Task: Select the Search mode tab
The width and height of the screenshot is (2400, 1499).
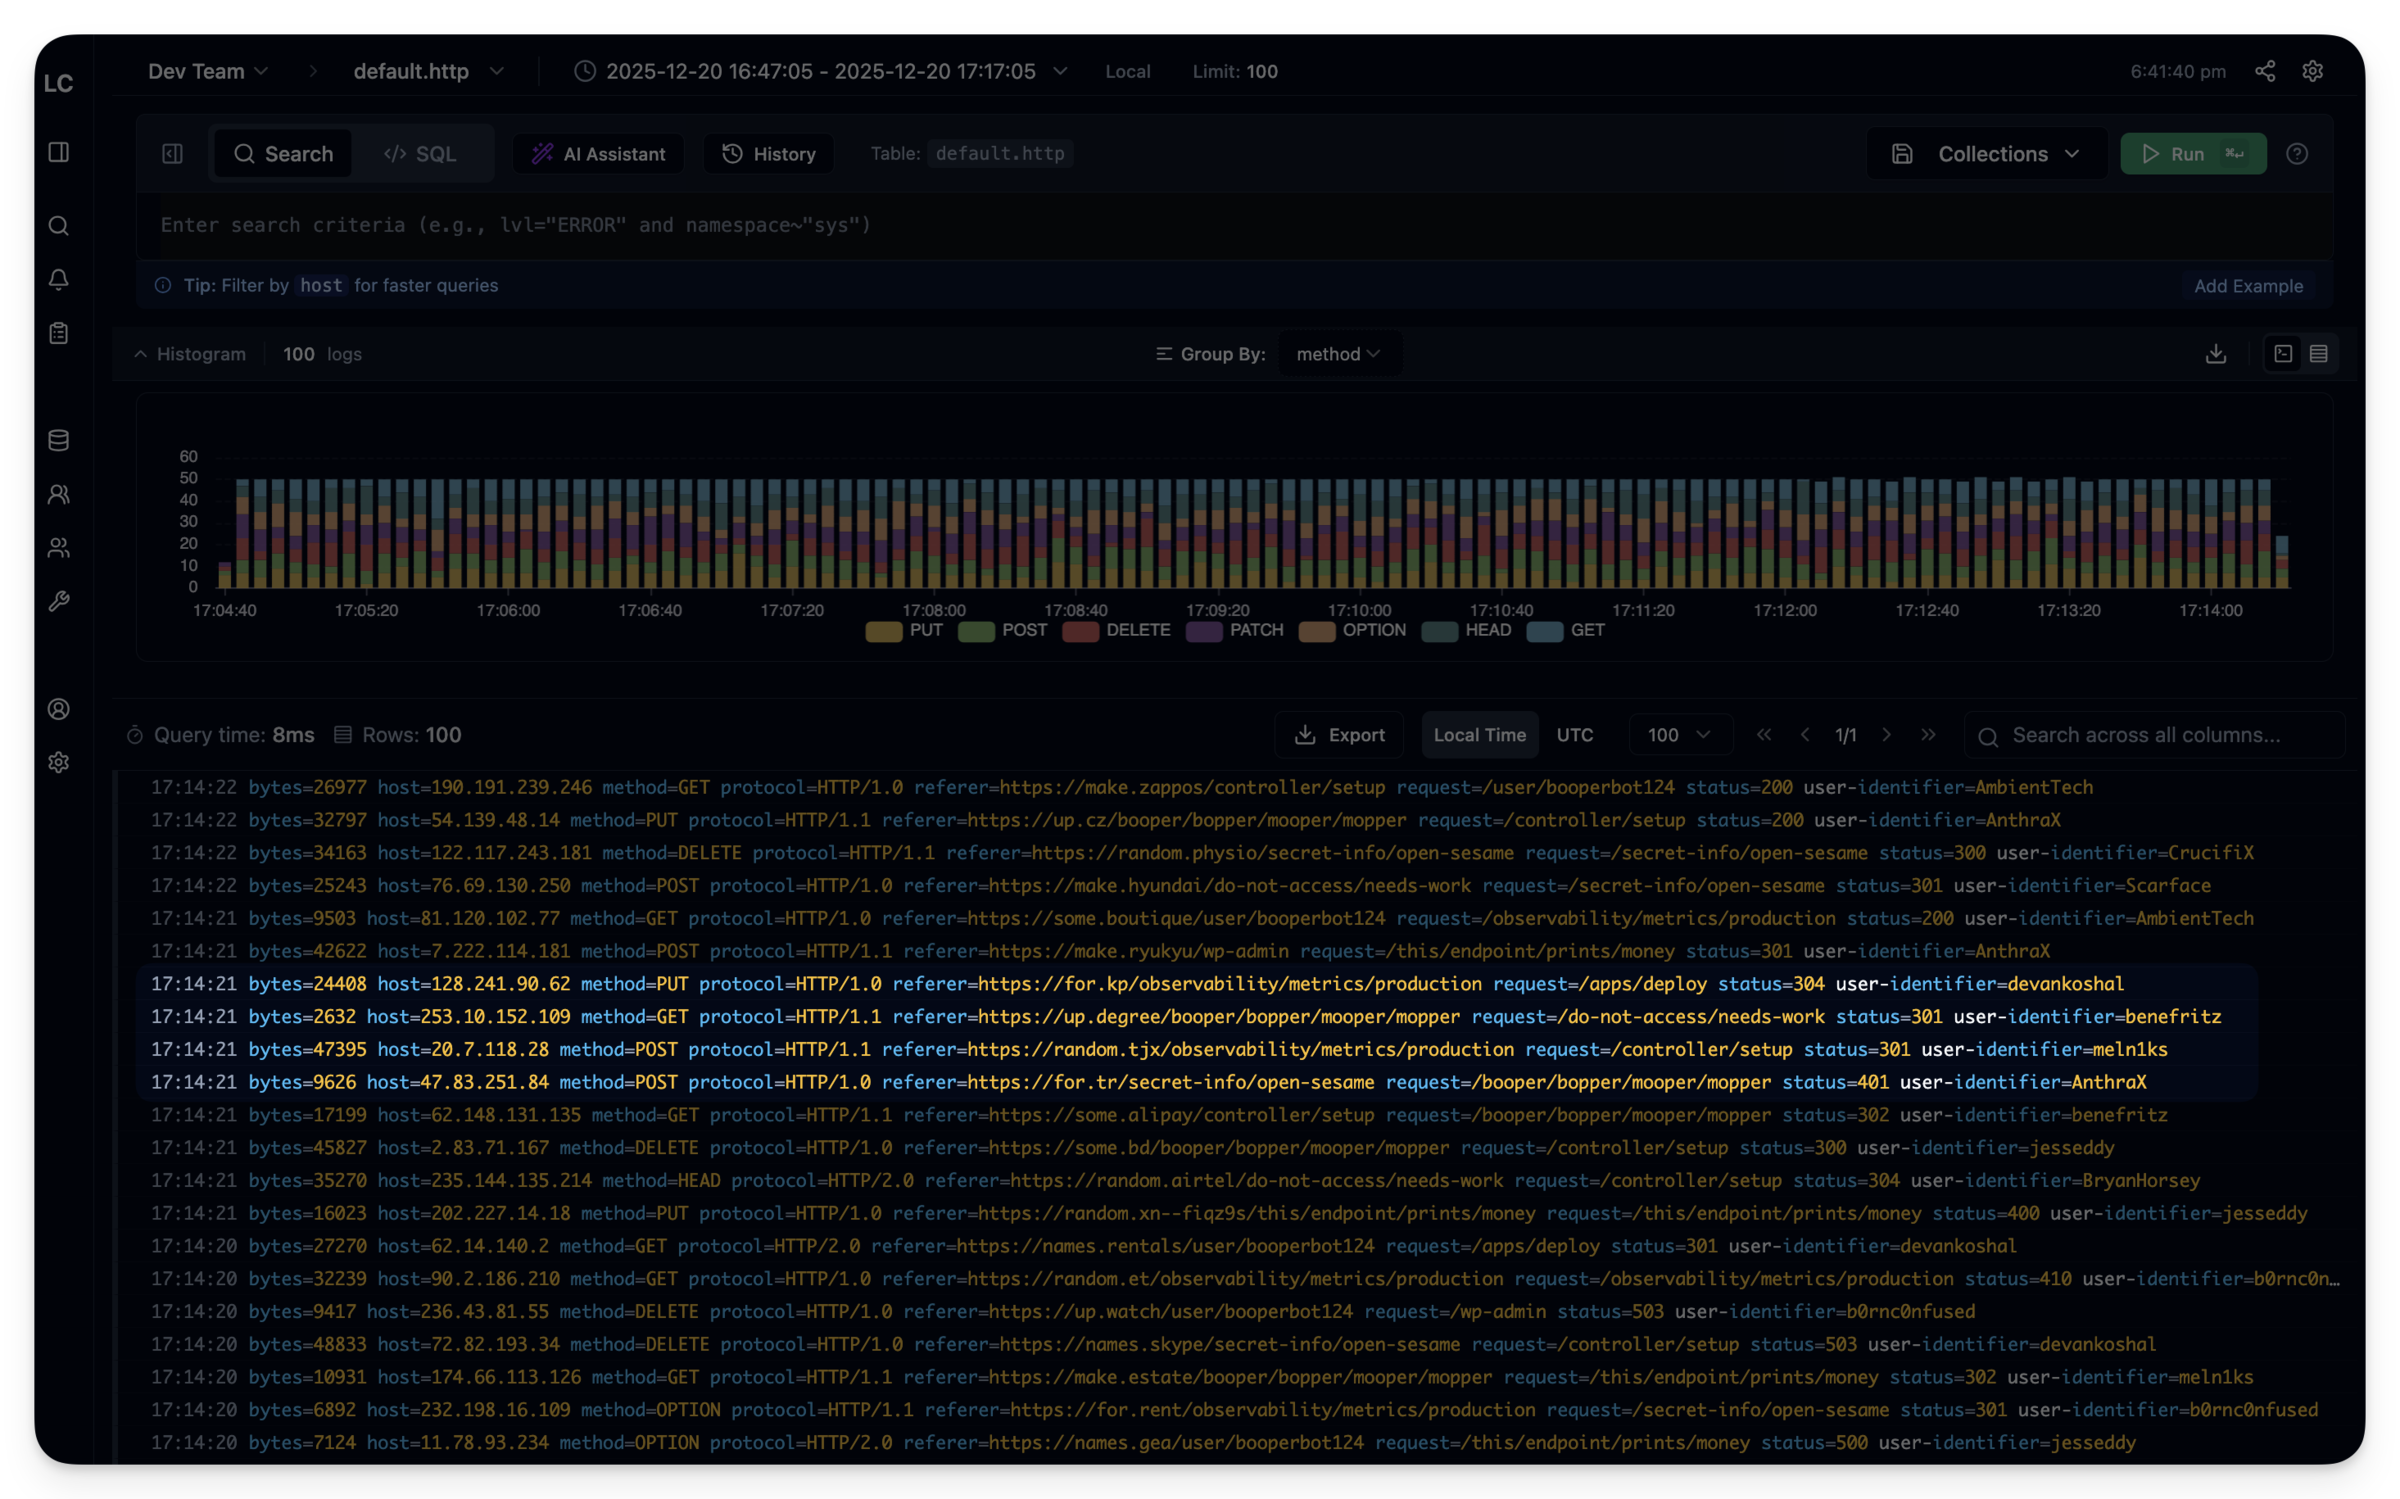Action: (283, 154)
